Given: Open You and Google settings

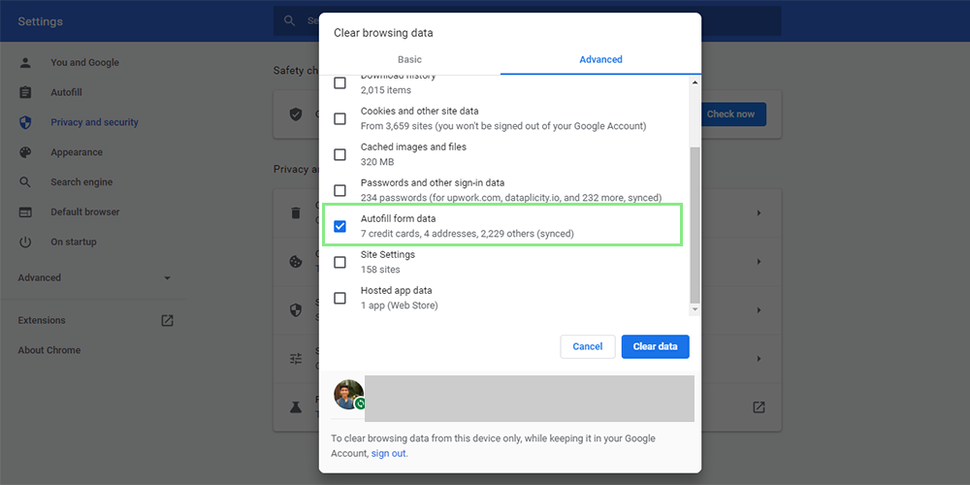Looking at the screenshot, I should click(85, 62).
